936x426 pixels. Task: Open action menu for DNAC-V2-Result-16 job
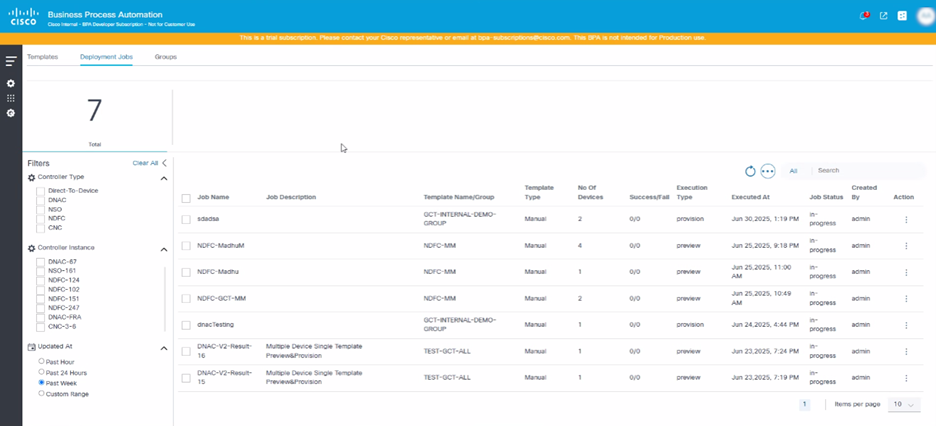[906, 351]
